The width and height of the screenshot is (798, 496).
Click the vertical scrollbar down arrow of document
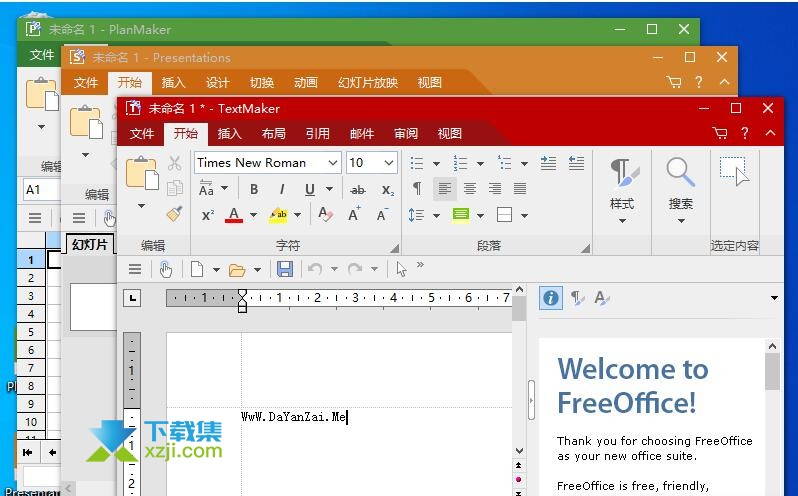tap(519, 451)
